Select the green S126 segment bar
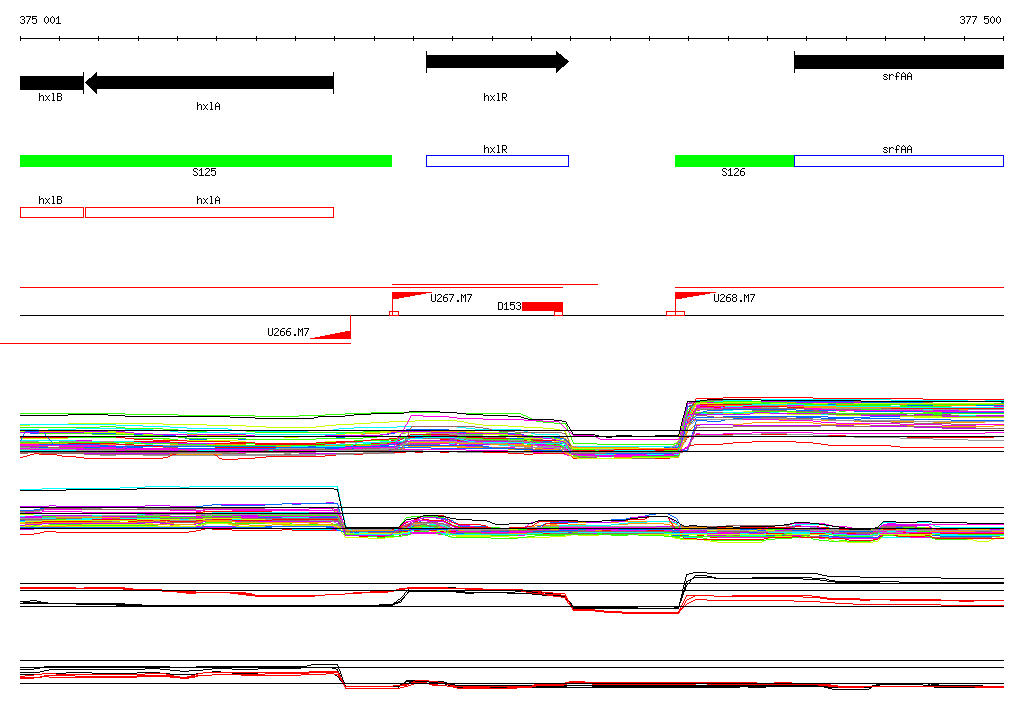This screenshot has height=714, width=1024. (x=734, y=161)
